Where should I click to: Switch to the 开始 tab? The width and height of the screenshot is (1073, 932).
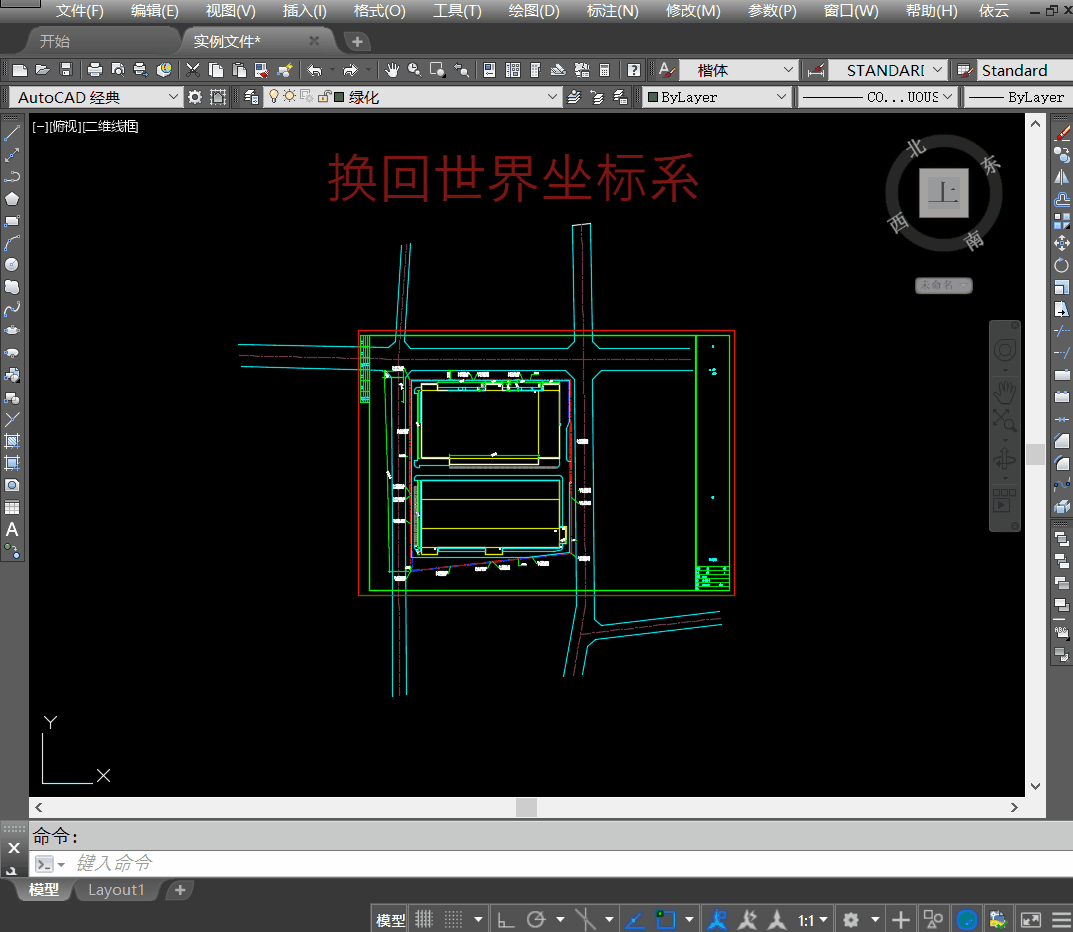(x=55, y=41)
